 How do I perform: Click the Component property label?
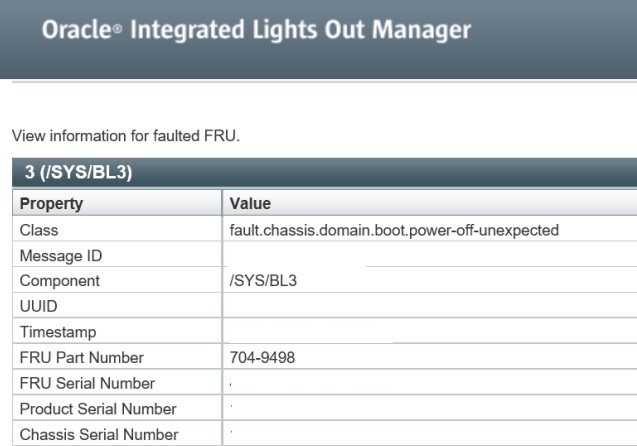[x=60, y=281]
